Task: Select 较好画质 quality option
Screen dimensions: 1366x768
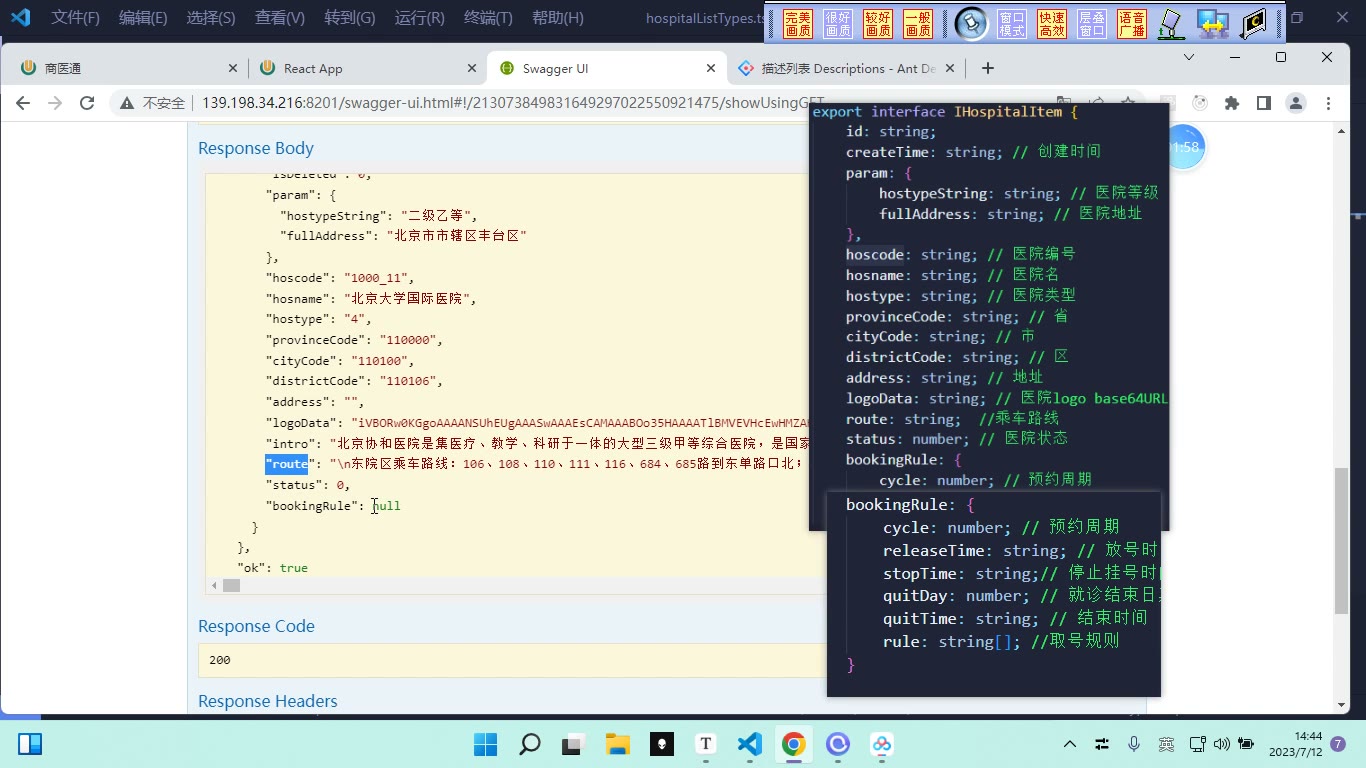Action: coord(878,24)
